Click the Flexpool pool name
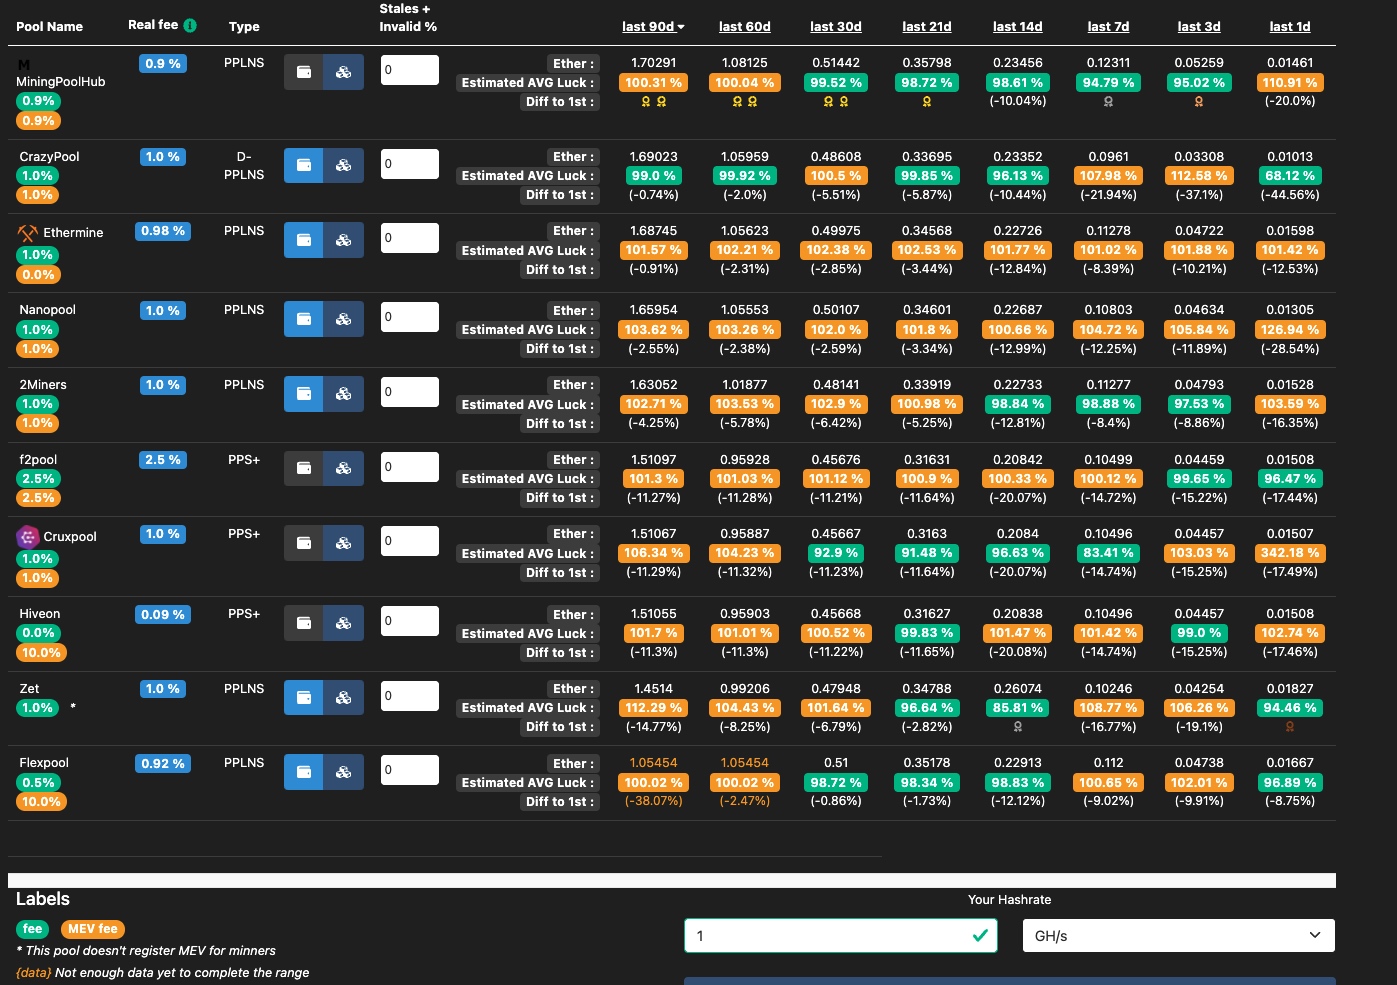The image size is (1397, 985). pyautogui.click(x=44, y=763)
